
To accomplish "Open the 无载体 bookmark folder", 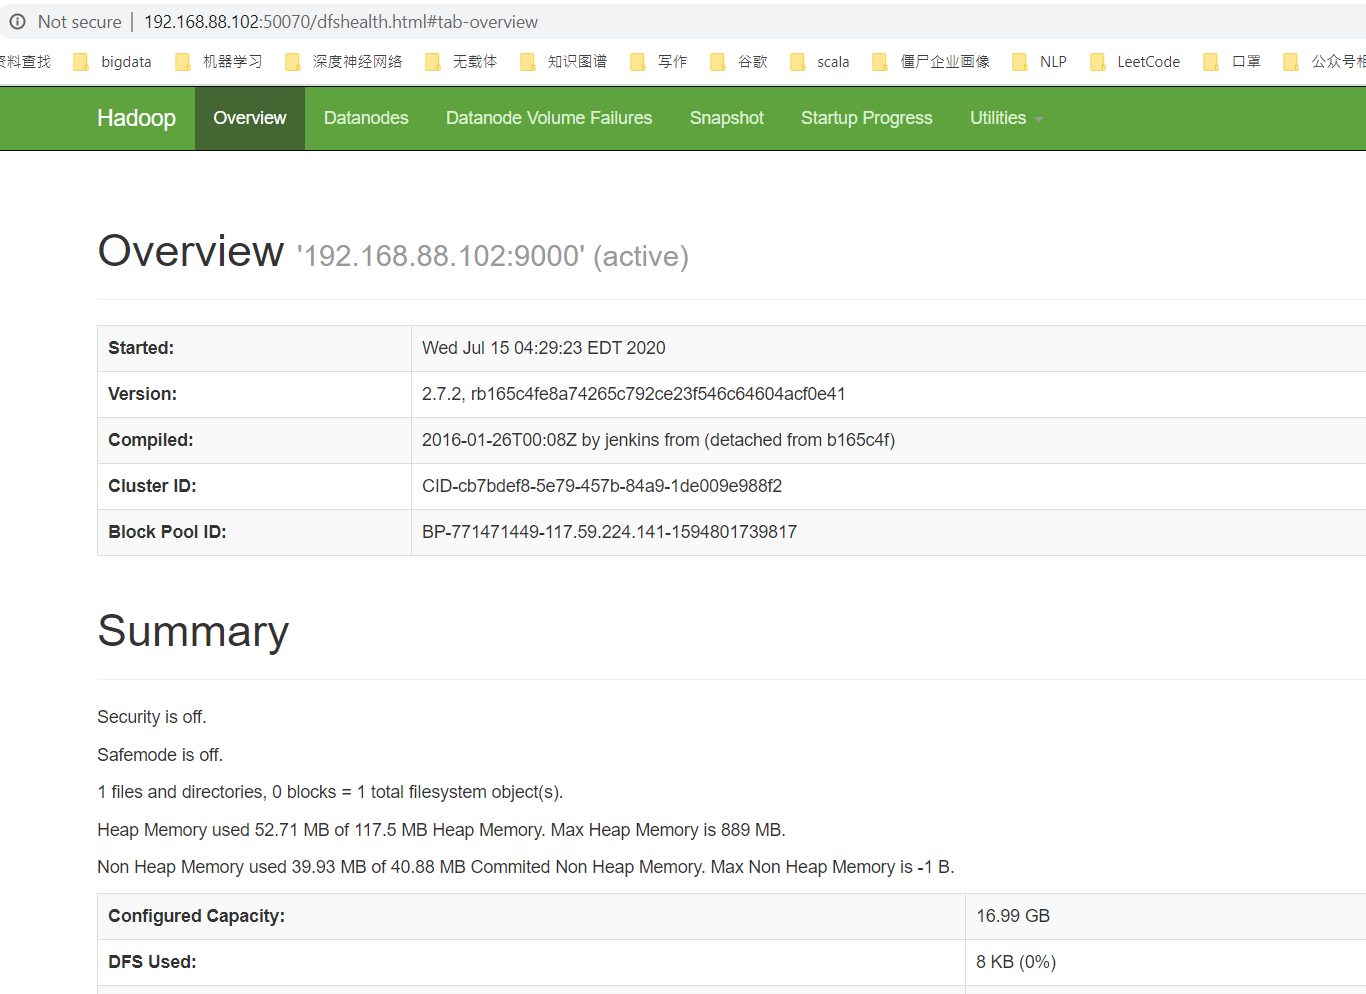I will pos(461,62).
